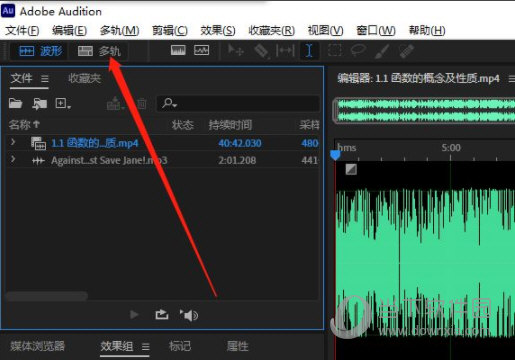
Task: Expand the 1.1 函数的..质.mp4 file row
Action: pyautogui.click(x=13, y=142)
